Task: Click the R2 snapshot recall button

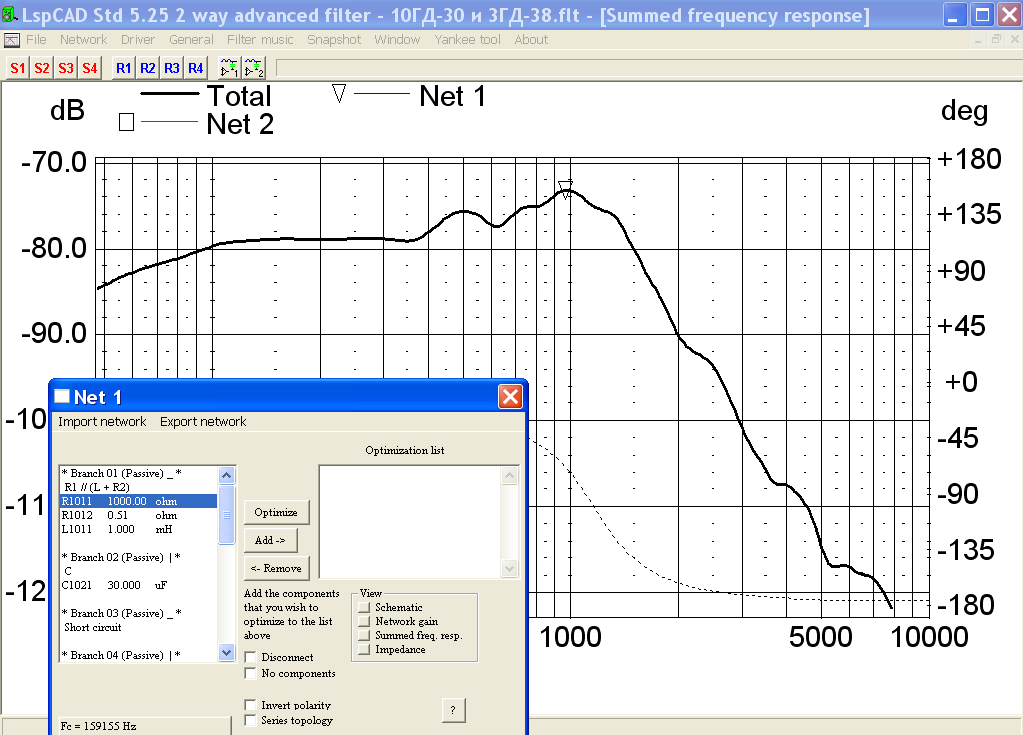Action: [x=147, y=68]
